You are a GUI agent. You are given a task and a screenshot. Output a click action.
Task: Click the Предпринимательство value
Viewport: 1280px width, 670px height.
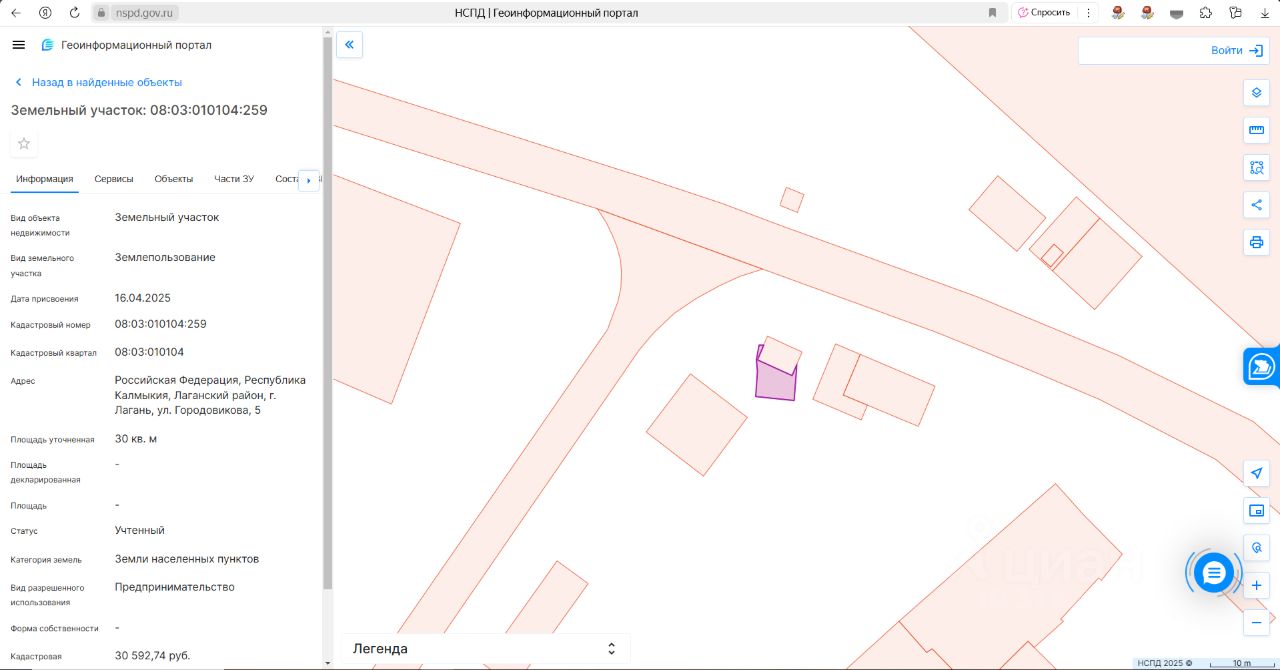point(175,587)
